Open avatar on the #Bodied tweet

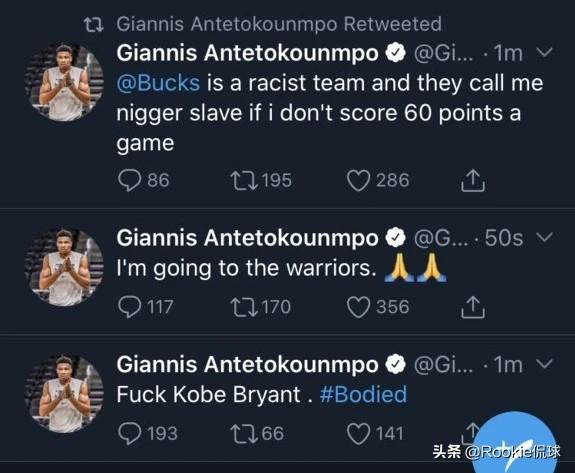[x=64, y=394]
